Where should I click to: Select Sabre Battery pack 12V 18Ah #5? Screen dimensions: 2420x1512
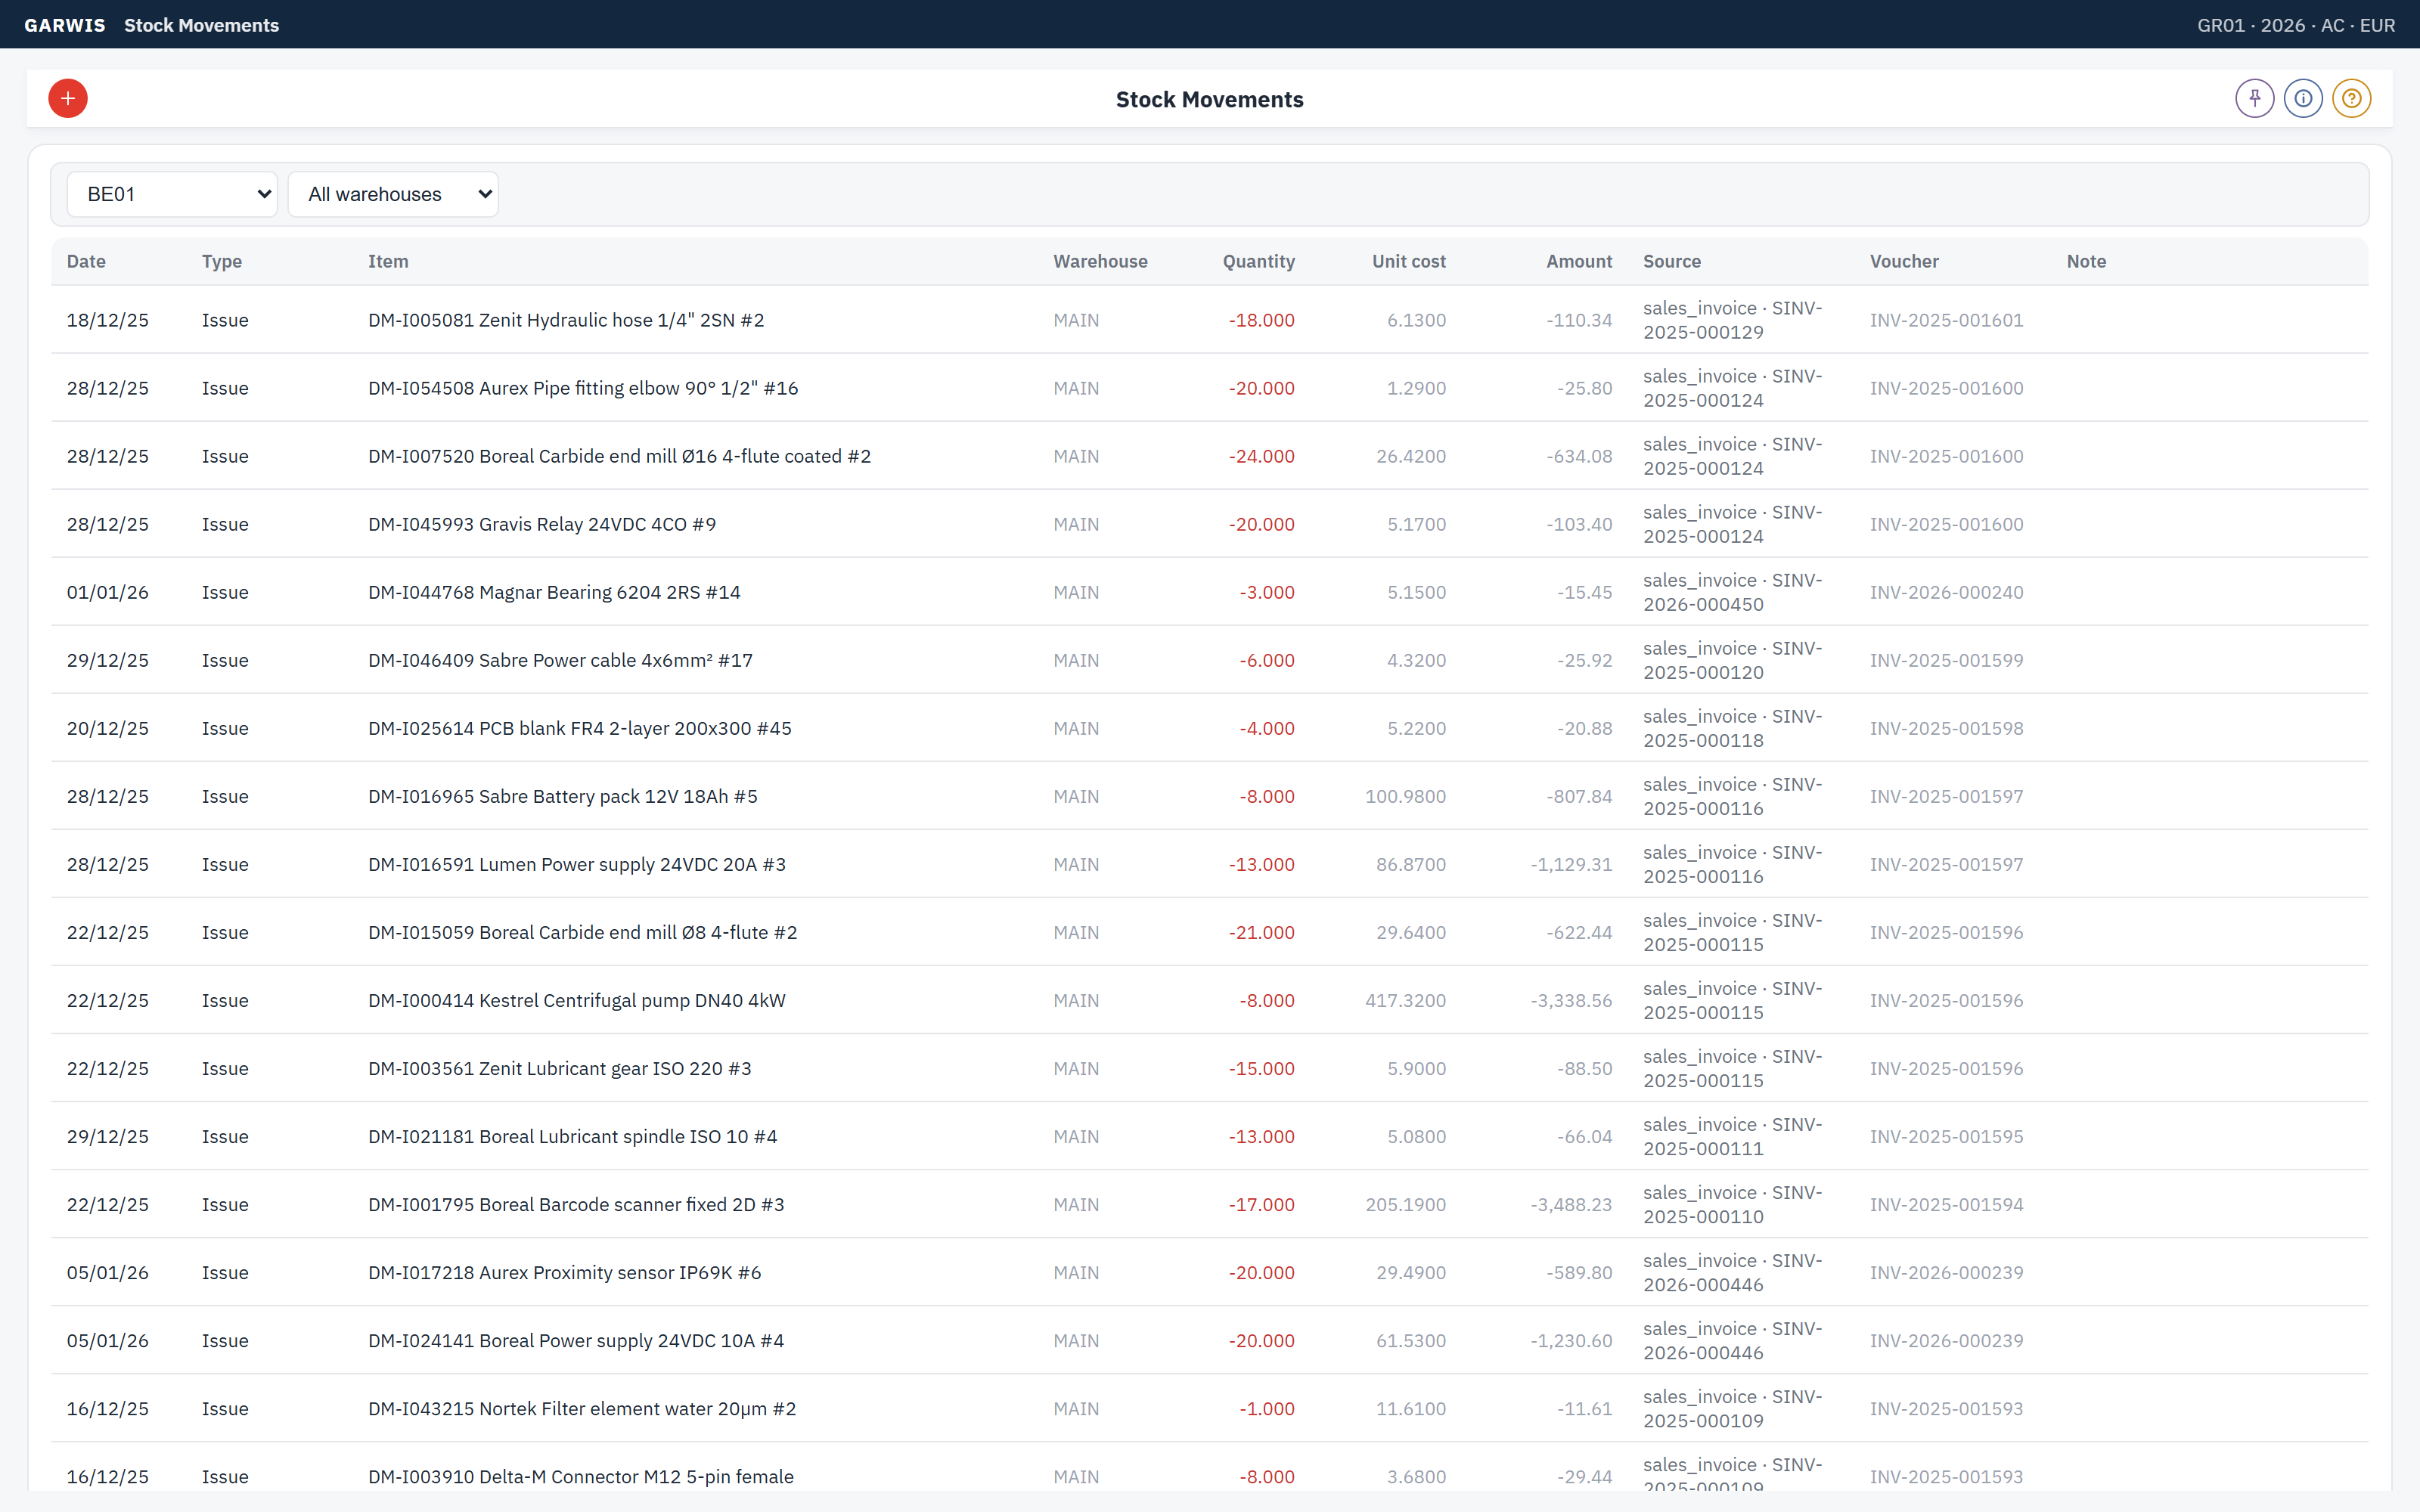click(x=562, y=796)
